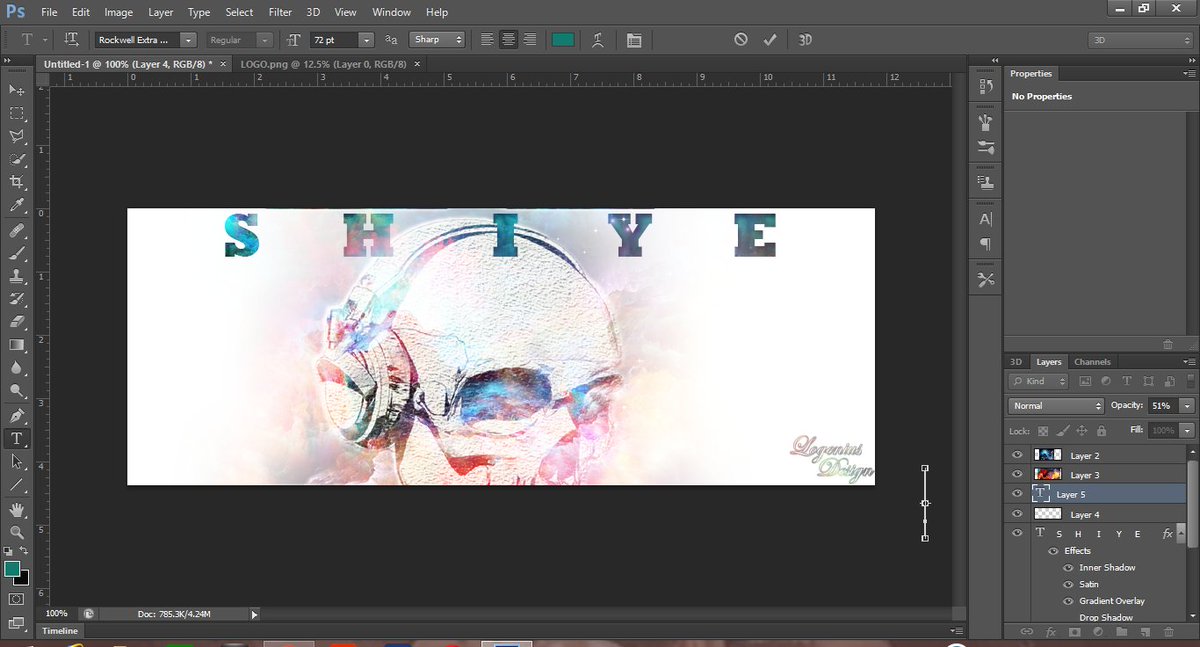
Task: Select the Polygonal Lasso tool
Action: coord(17,137)
